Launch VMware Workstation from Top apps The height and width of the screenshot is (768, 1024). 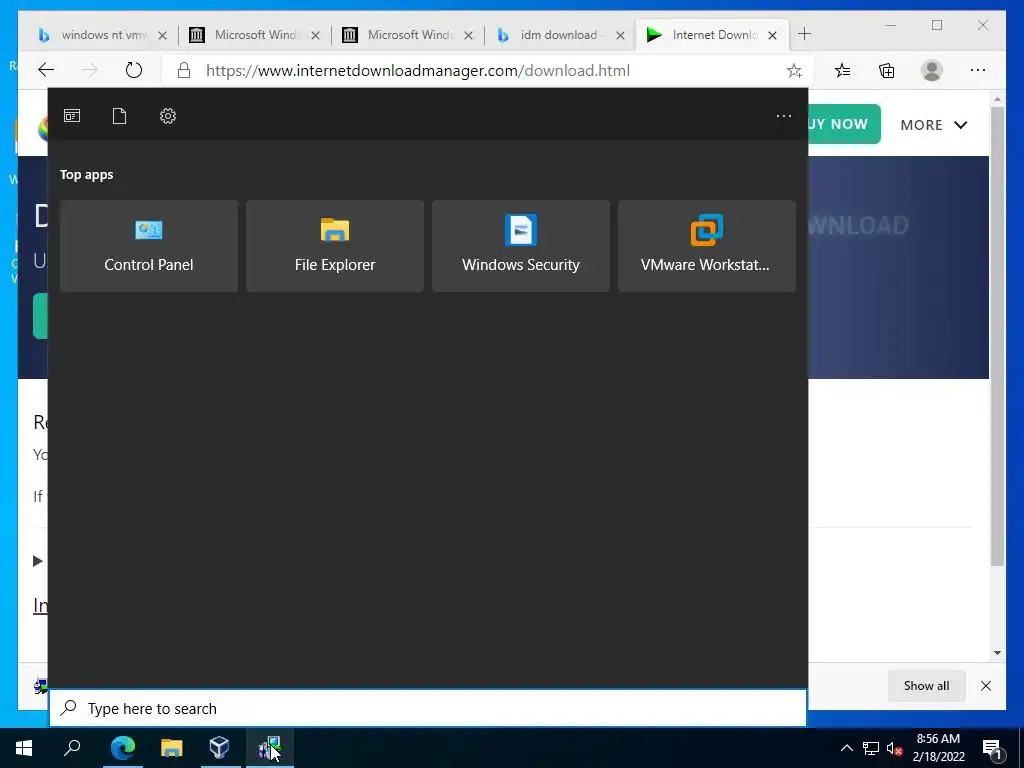707,246
